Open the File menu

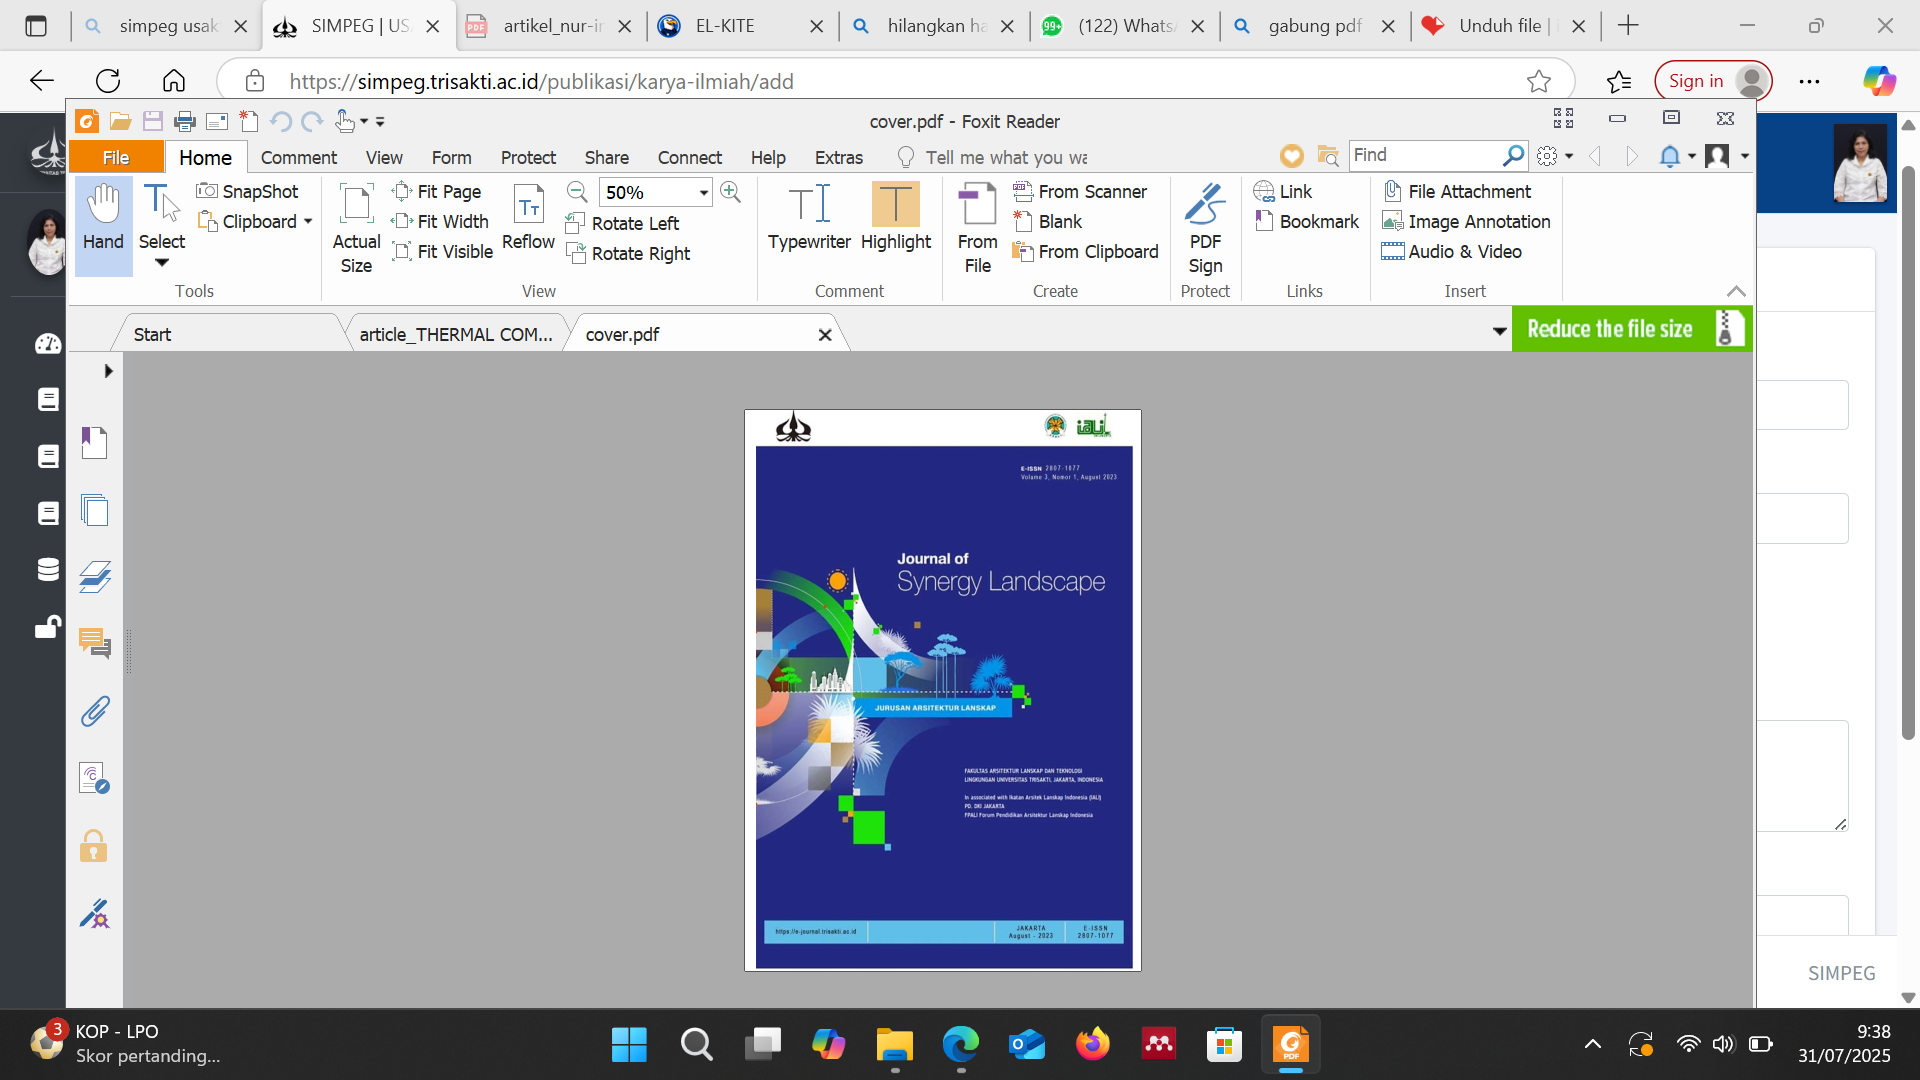pyautogui.click(x=116, y=157)
